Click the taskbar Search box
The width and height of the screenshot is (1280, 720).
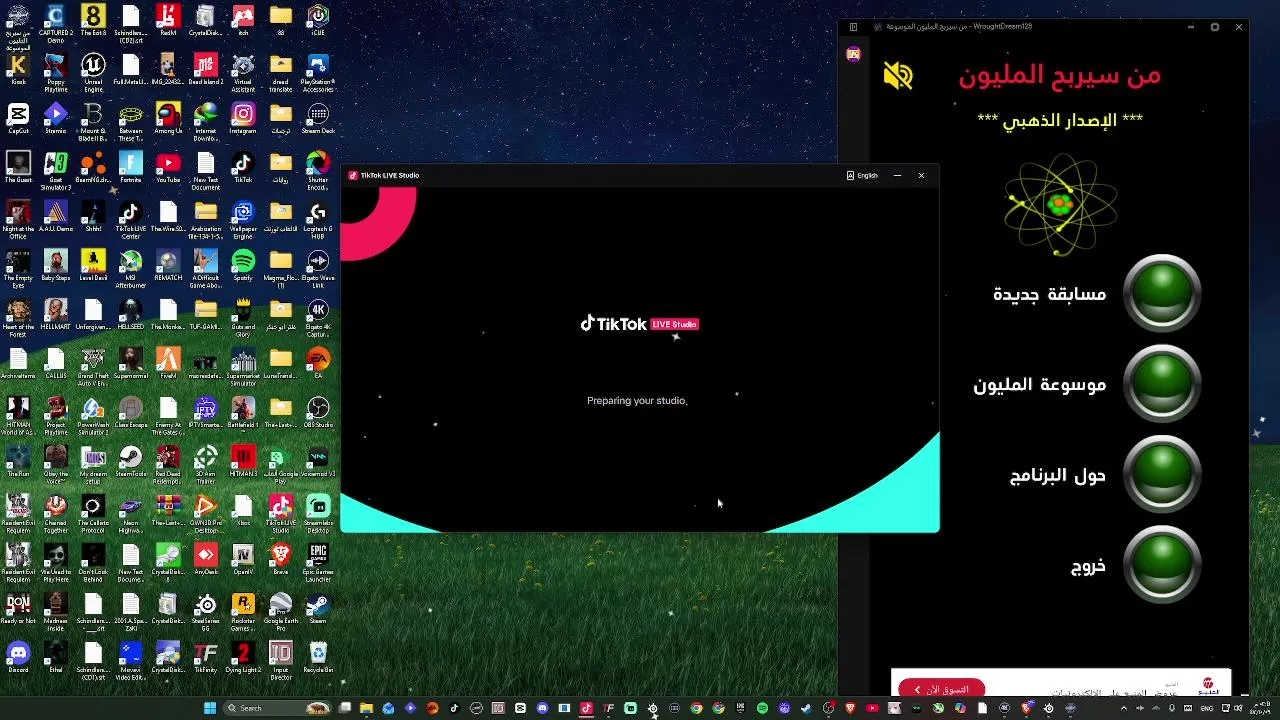278,708
